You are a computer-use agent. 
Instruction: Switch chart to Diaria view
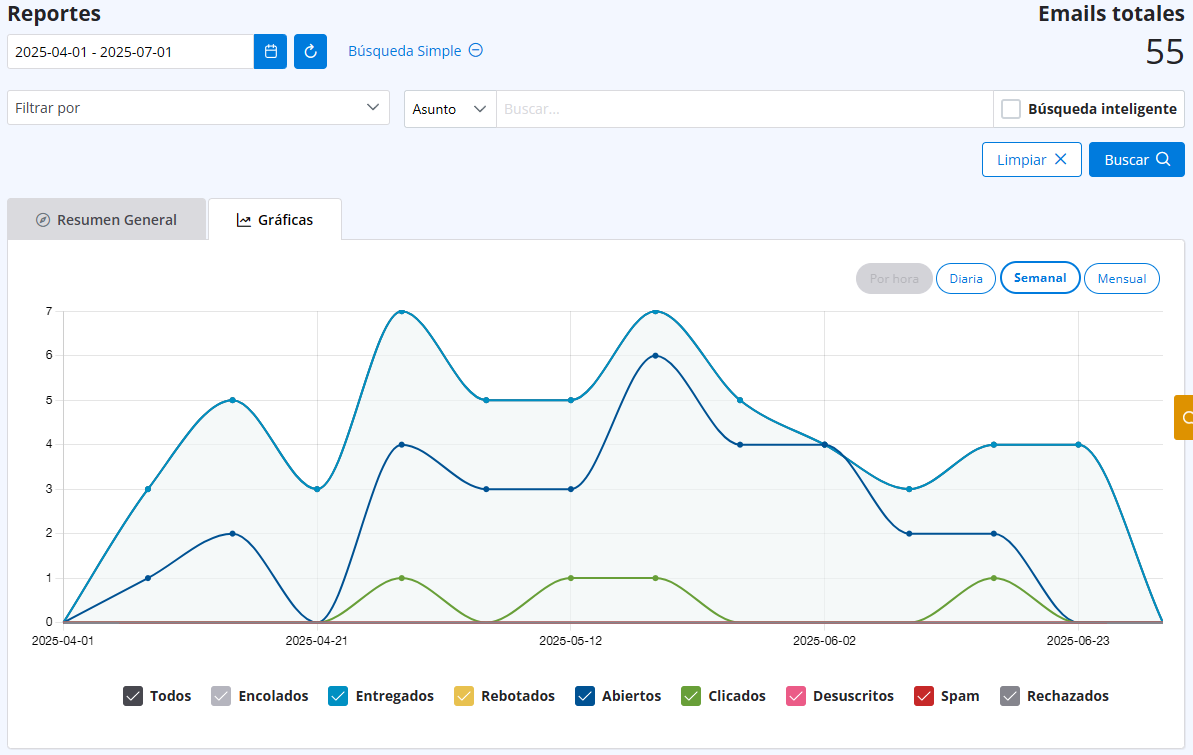(x=966, y=279)
